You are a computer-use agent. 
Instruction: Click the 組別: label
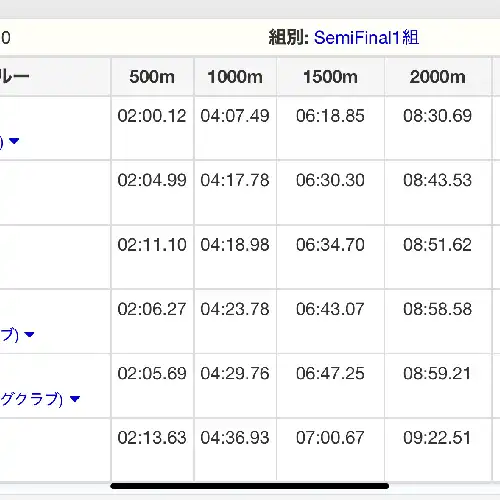click(x=289, y=37)
